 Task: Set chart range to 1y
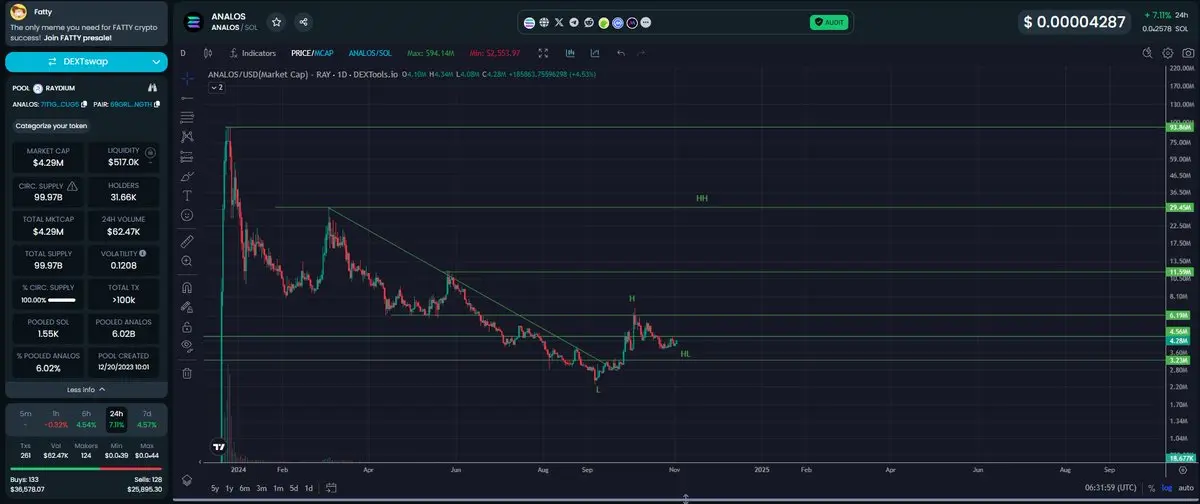coord(230,488)
